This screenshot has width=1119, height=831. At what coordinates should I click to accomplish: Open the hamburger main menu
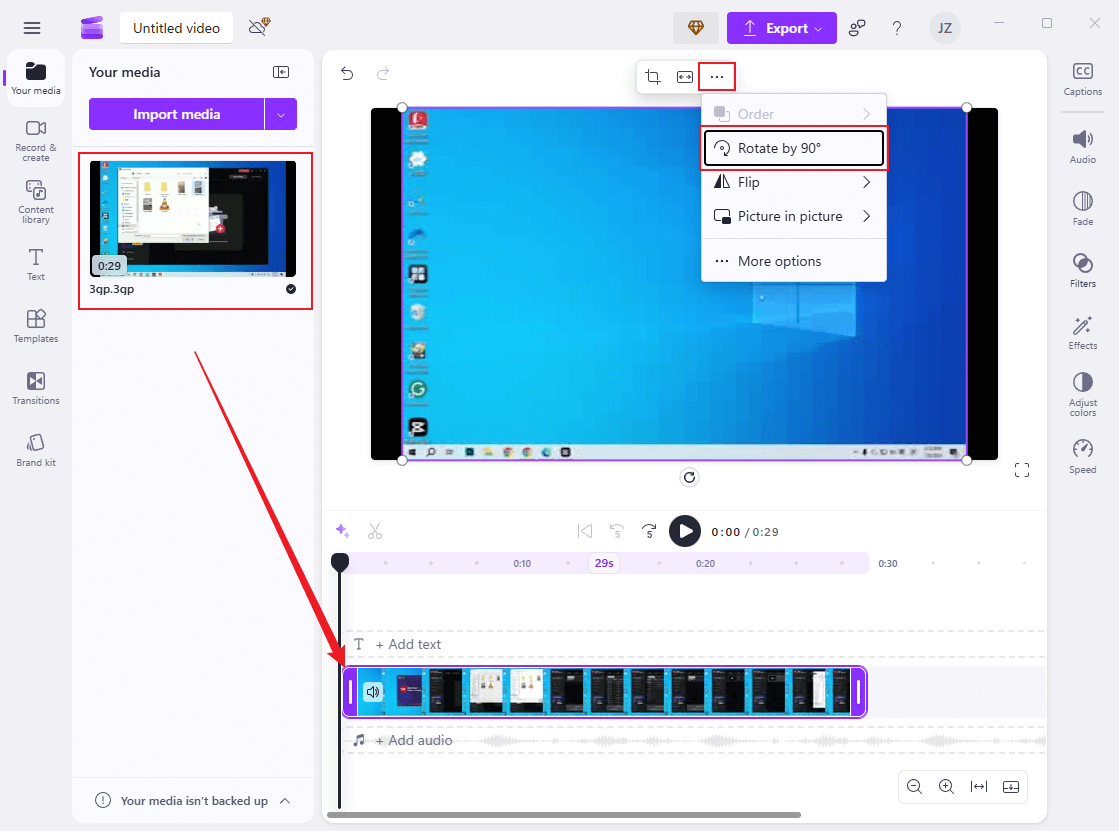(x=32, y=28)
